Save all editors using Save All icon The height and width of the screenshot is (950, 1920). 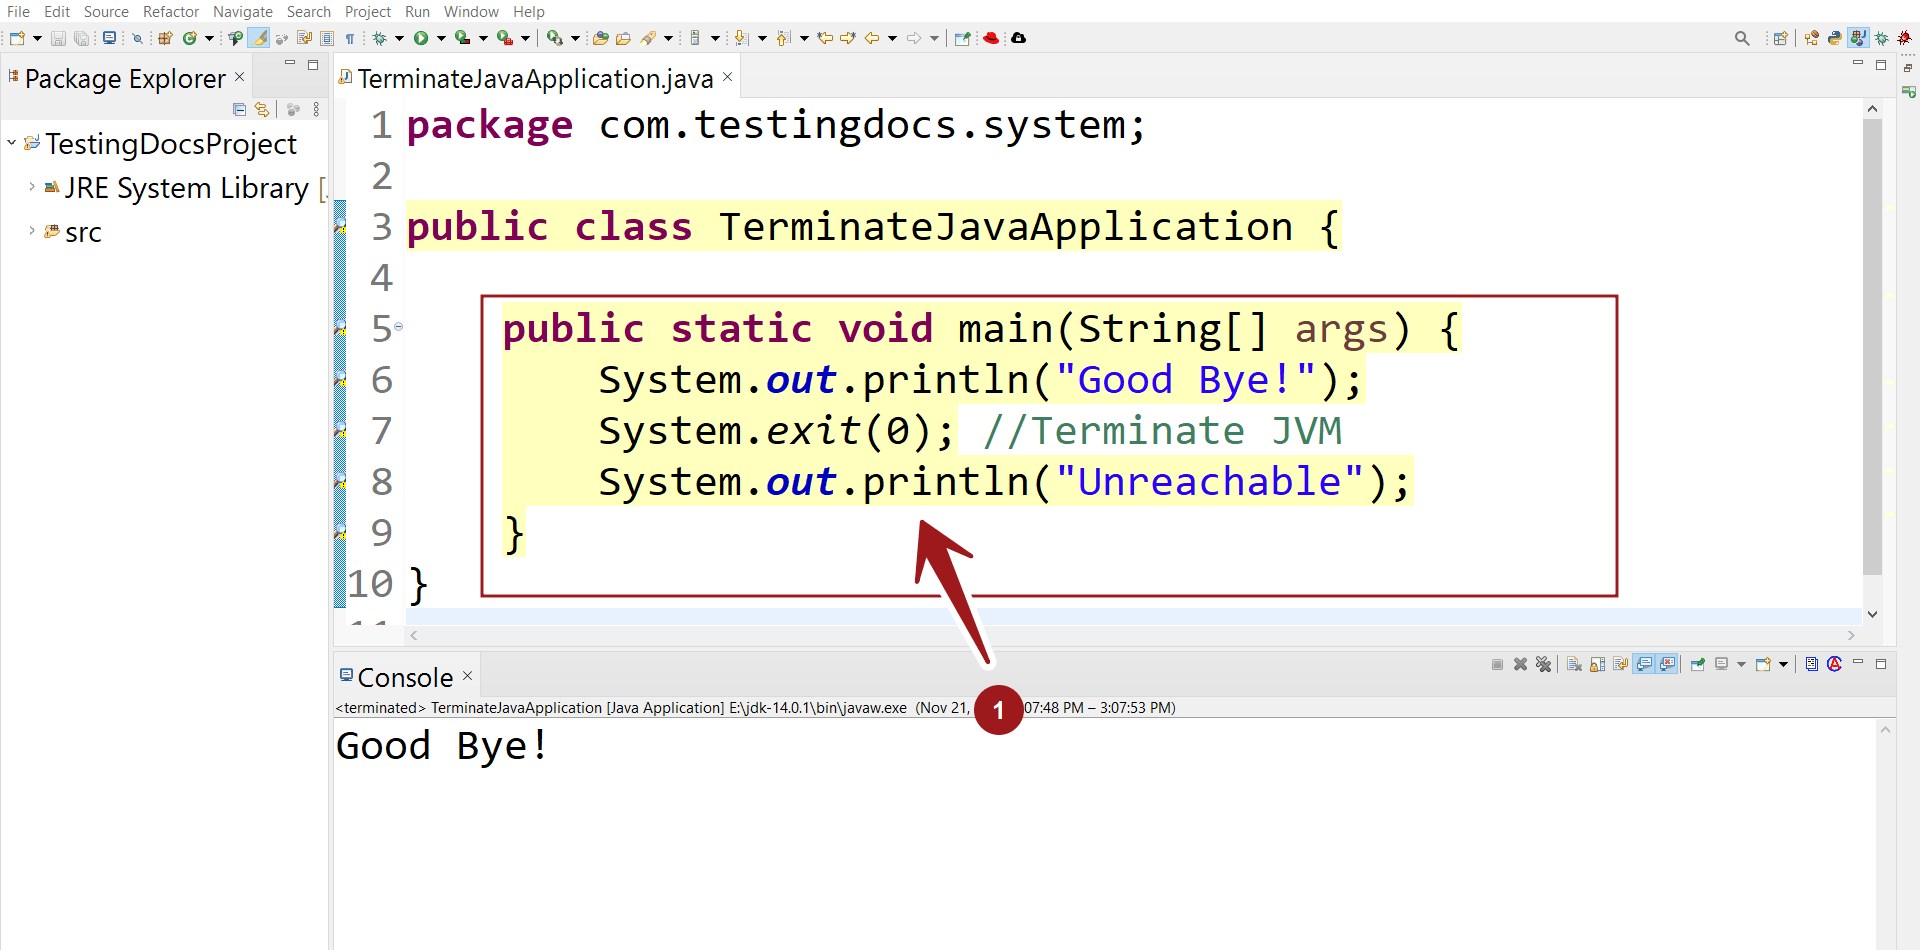pyautogui.click(x=81, y=38)
